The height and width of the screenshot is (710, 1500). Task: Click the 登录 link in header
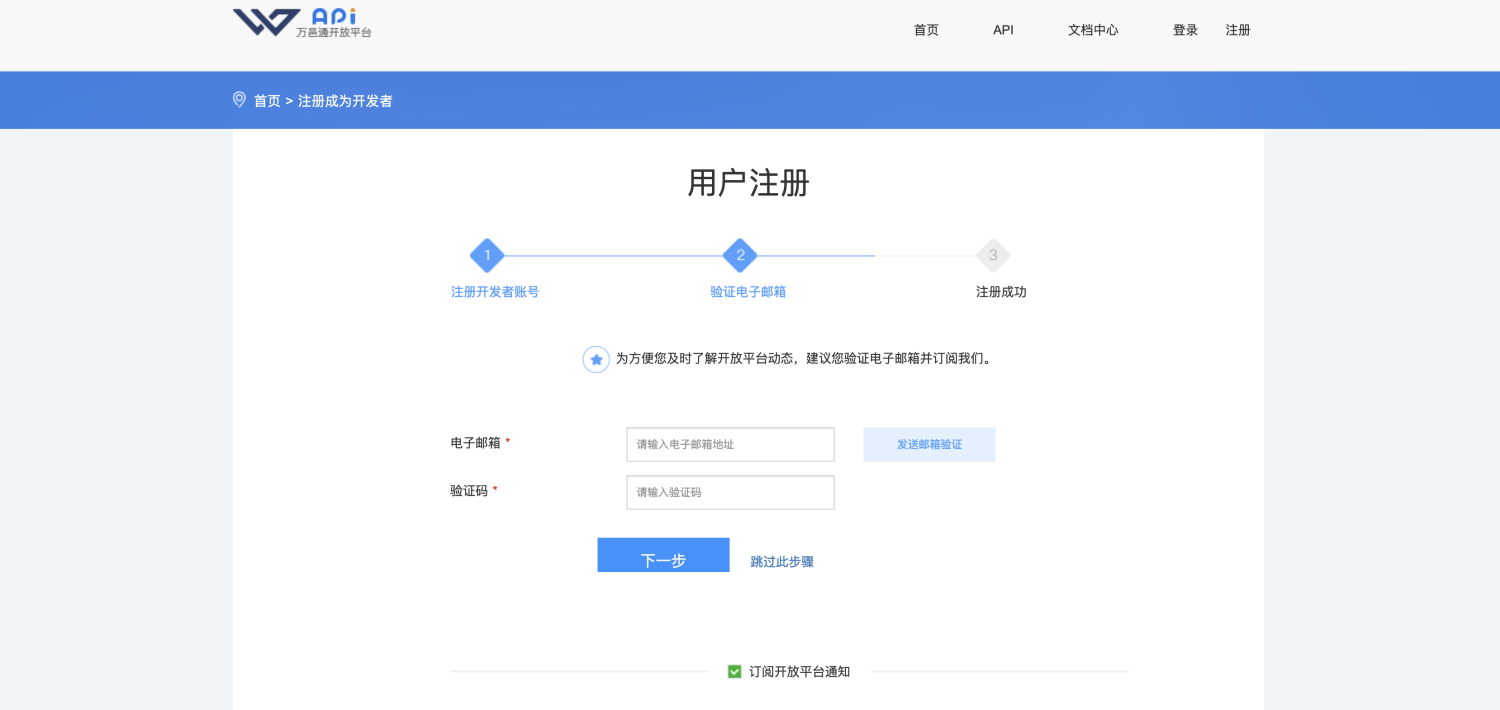[x=1185, y=30]
